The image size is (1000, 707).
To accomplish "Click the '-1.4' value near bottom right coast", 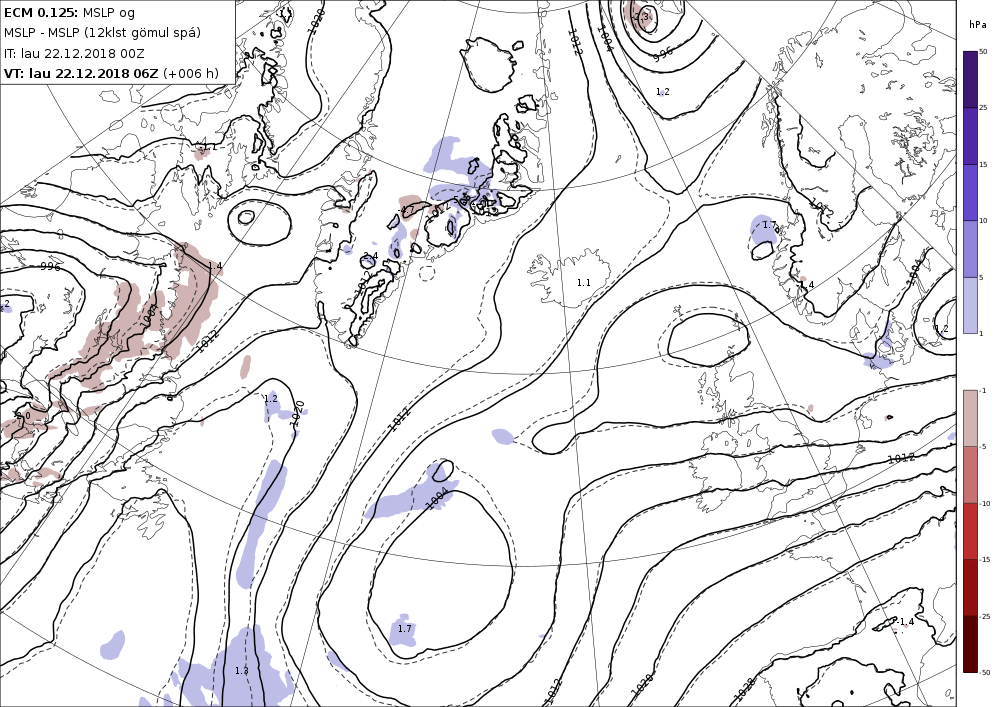I will (x=906, y=622).
